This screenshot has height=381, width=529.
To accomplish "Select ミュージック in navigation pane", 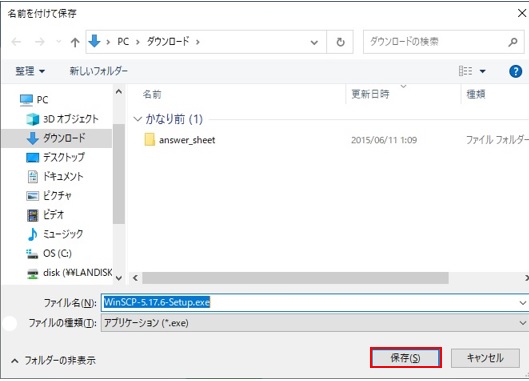I will click(x=55, y=234).
